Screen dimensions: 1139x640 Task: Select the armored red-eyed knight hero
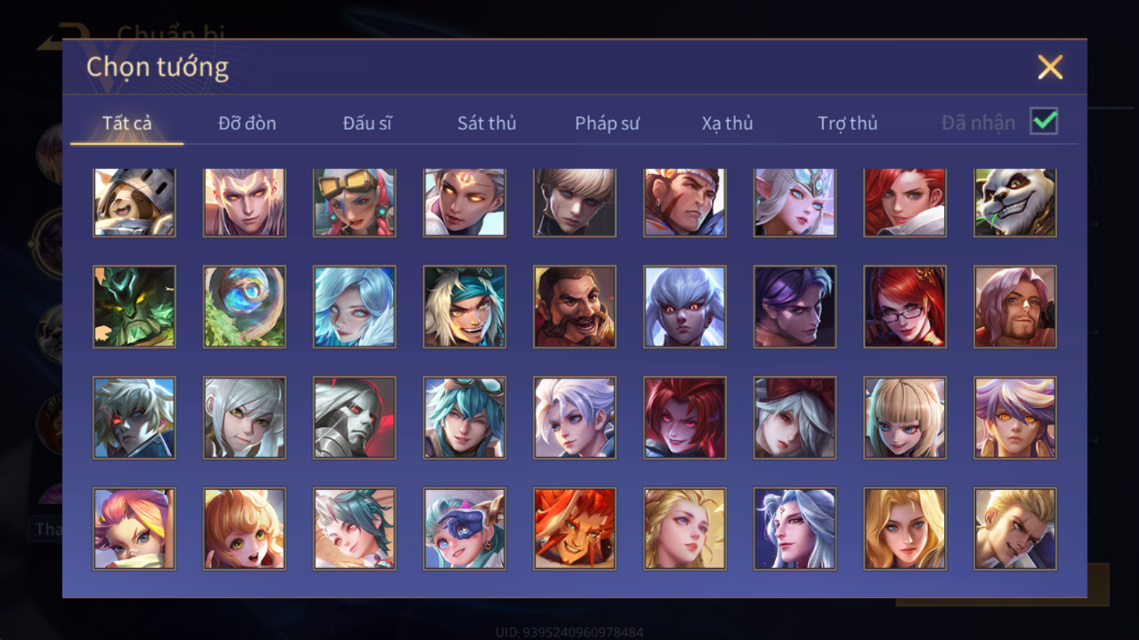[354, 418]
